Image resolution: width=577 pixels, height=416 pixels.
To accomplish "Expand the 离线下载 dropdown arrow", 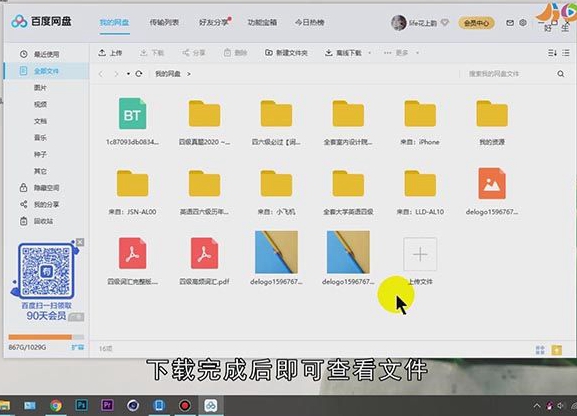I will point(369,53).
